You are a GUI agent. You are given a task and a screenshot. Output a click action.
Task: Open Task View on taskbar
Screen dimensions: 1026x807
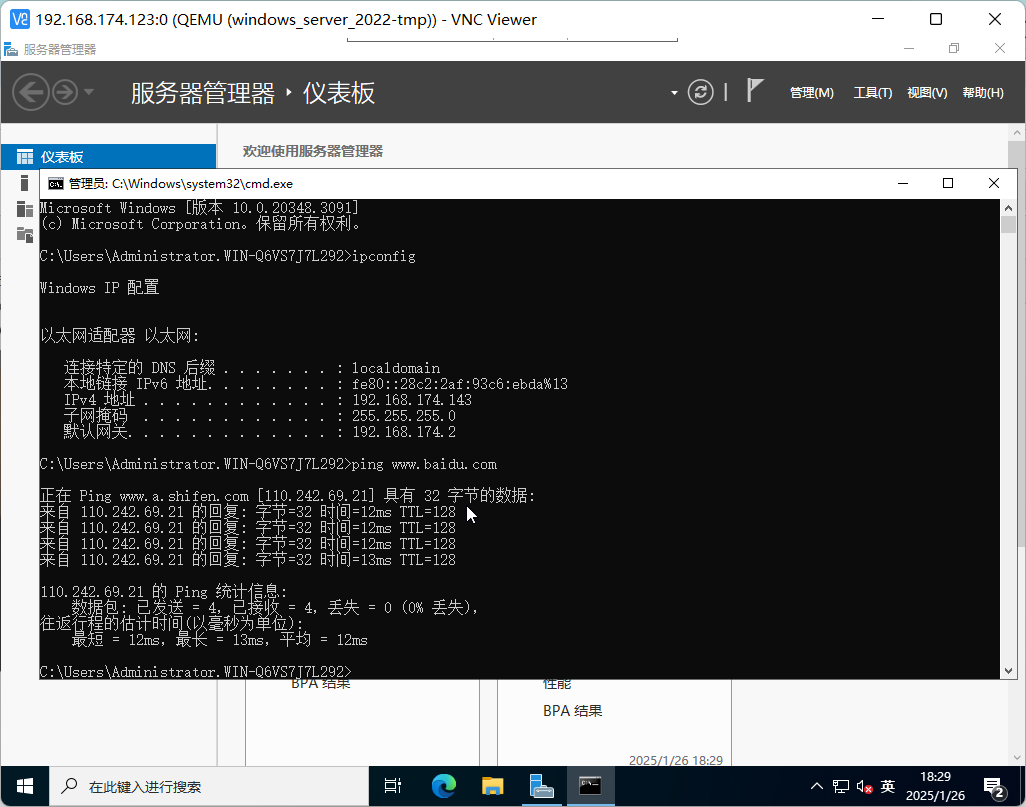point(393,786)
